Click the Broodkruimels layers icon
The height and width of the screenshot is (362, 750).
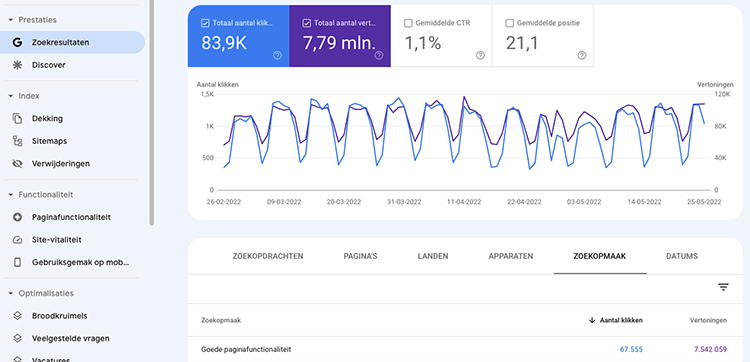[x=17, y=316]
